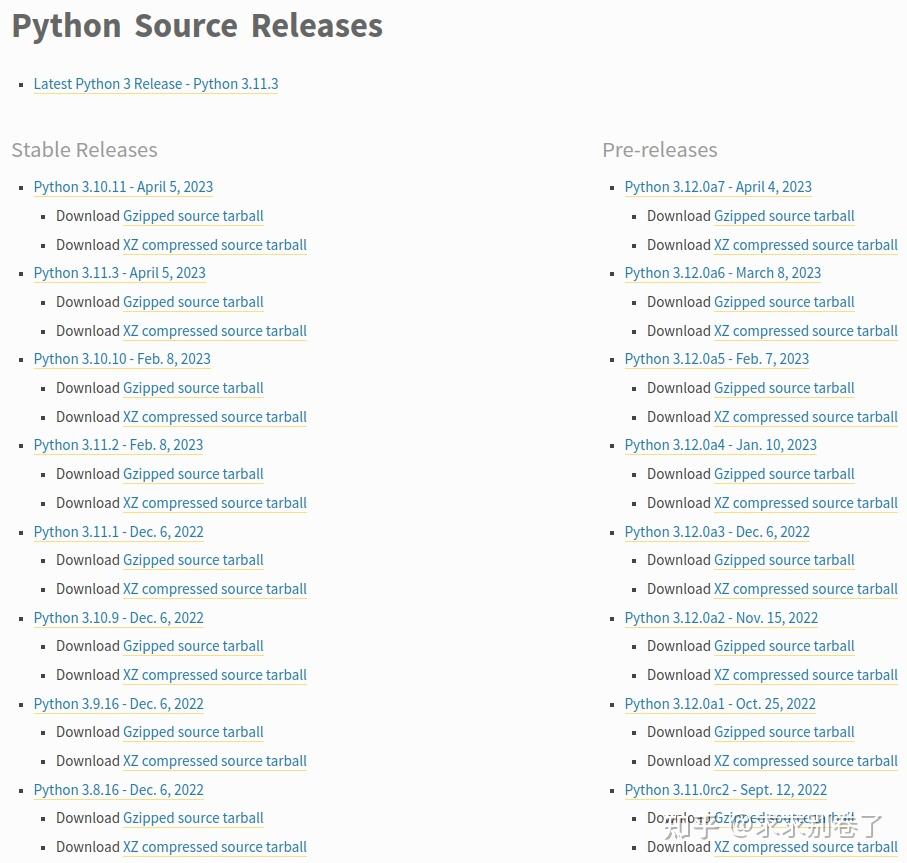
Task: Click the Python 3.11.1 release link
Action: pos(118,532)
